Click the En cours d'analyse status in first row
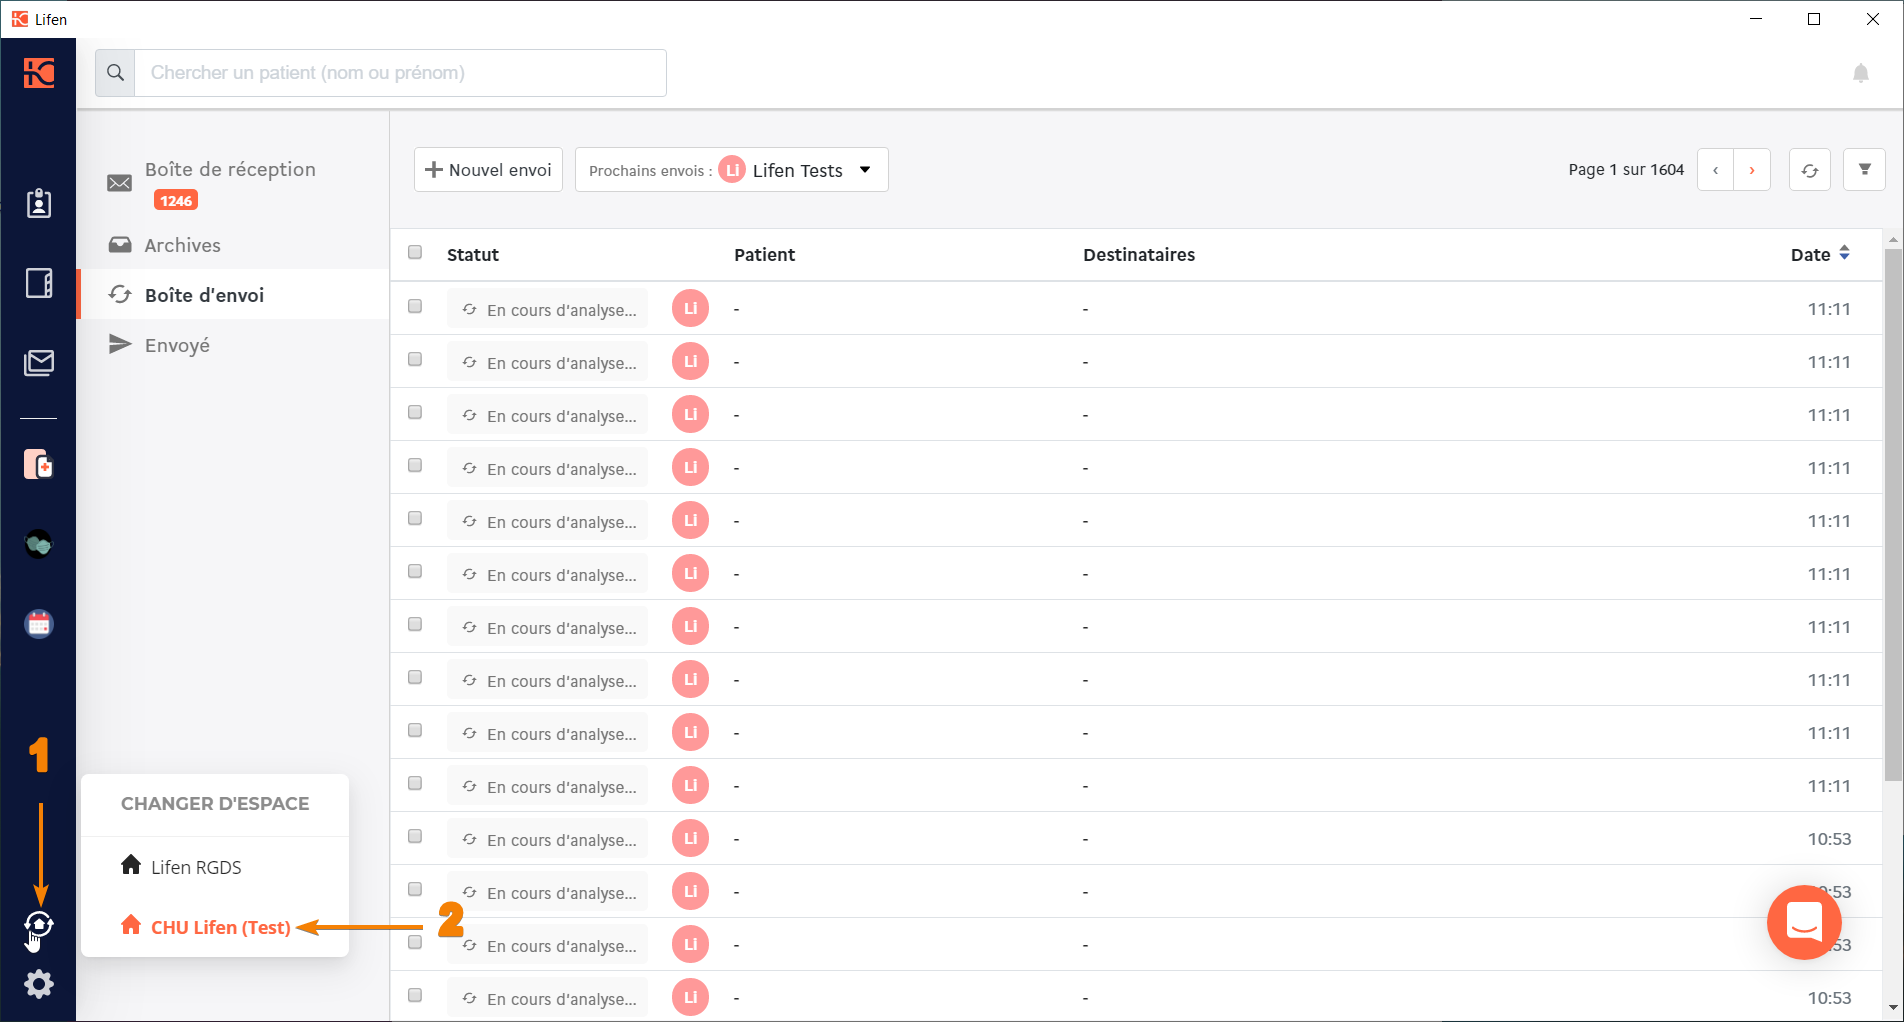The width and height of the screenshot is (1904, 1022). [x=548, y=310]
